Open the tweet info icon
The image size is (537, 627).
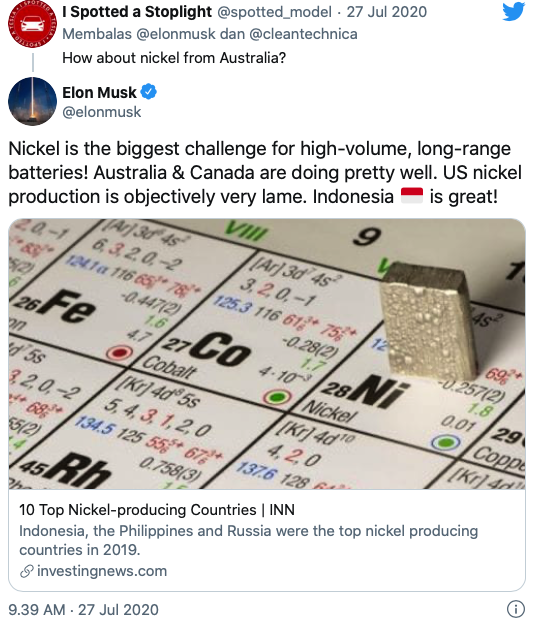click(x=516, y=609)
